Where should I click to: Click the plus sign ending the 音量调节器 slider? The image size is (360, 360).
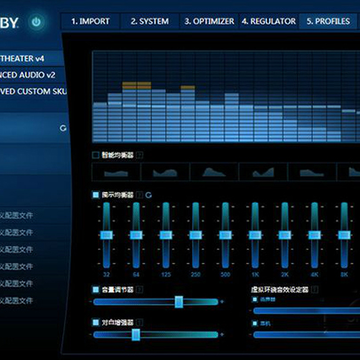point(222,302)
